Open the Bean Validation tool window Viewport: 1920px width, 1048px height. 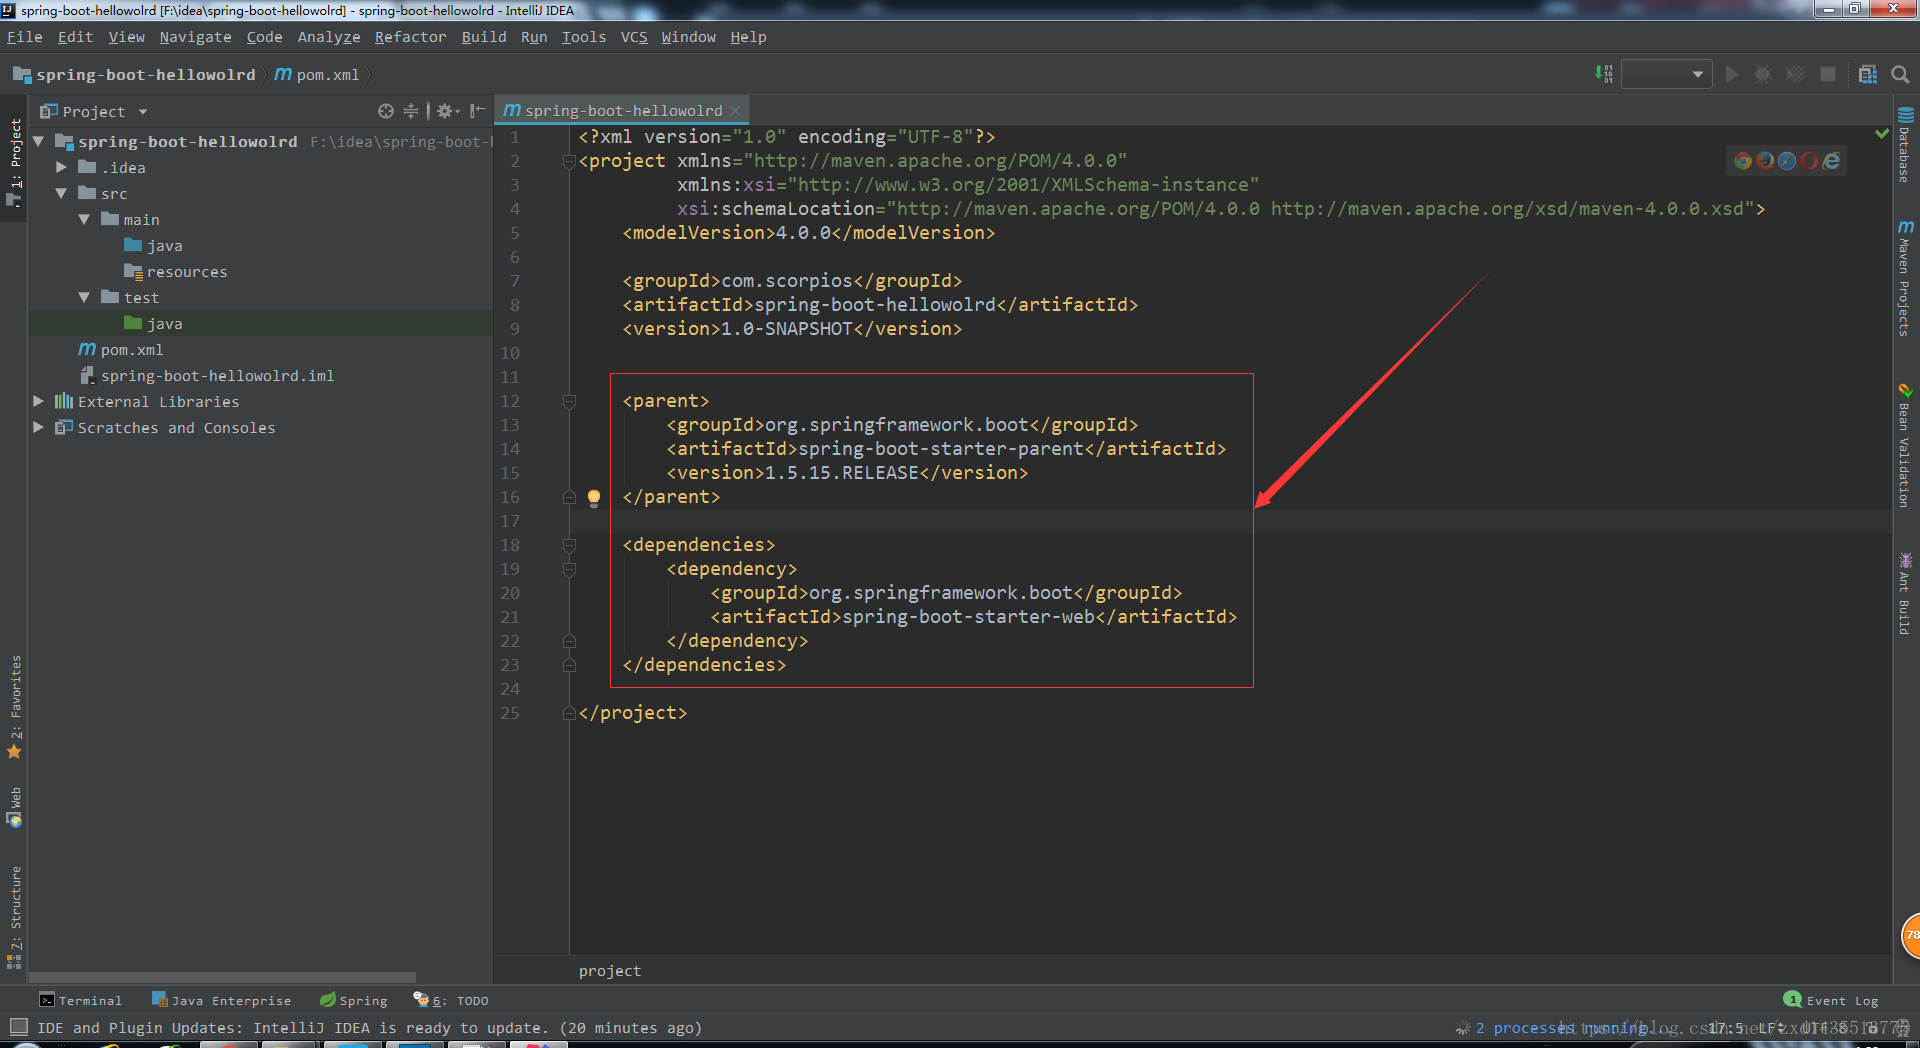tap(1905, 445)
